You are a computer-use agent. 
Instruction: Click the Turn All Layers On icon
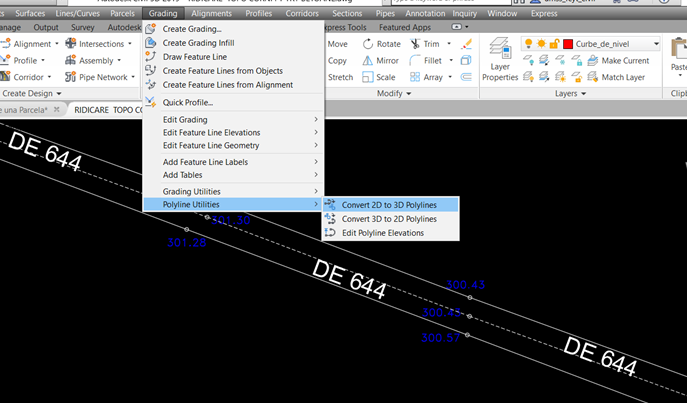click(528, 77)
